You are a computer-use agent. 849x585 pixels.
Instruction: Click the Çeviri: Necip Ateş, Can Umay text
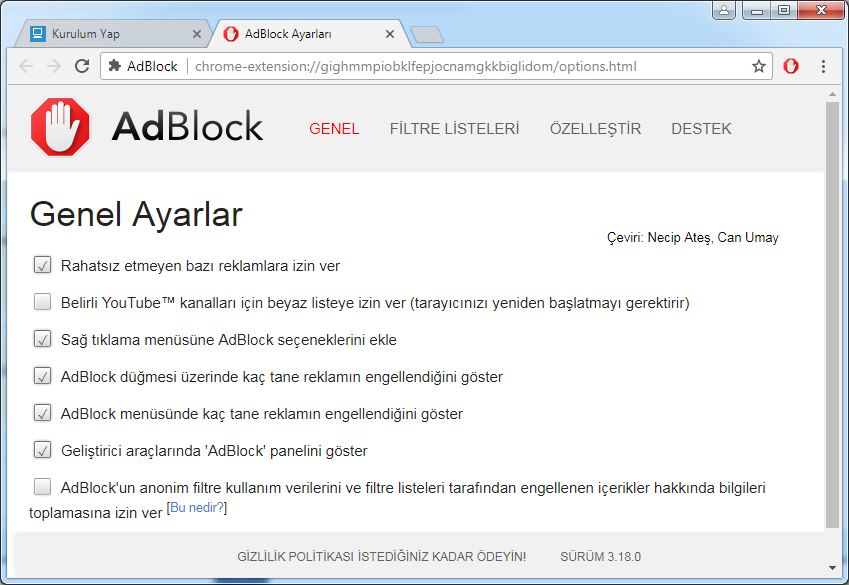click(x=693, y=237)
